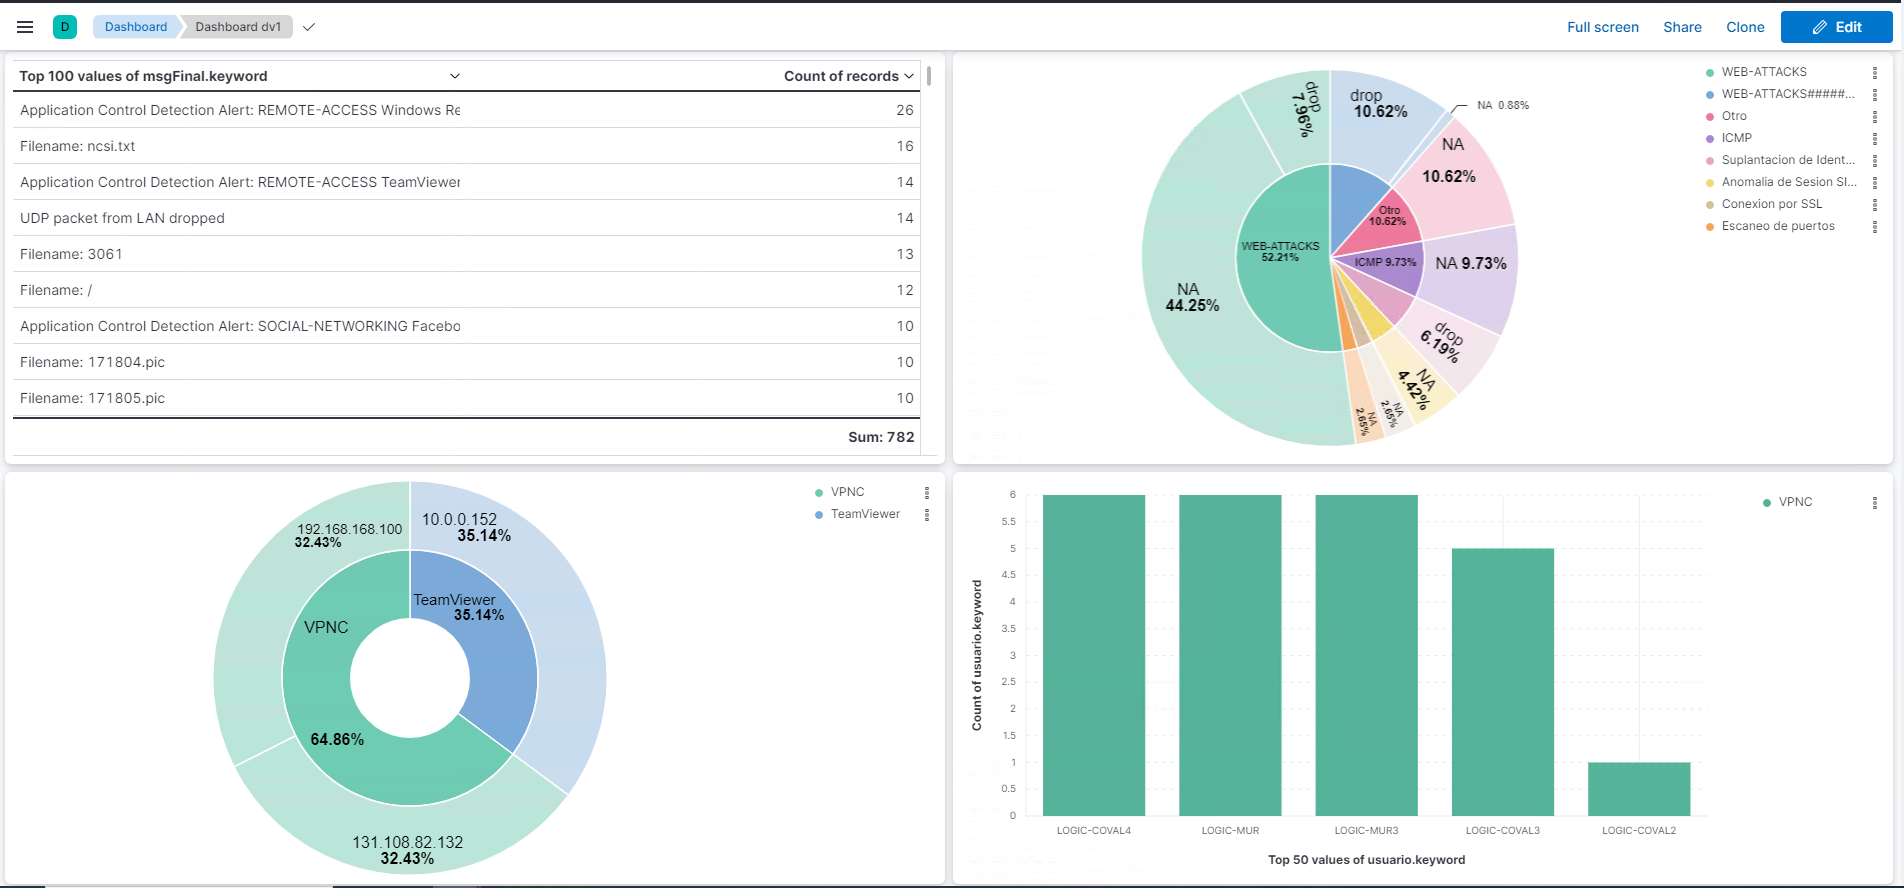Open options for Conexion por SSL legend
Screen dimensions: 1904x888
tap(1875, 205)
